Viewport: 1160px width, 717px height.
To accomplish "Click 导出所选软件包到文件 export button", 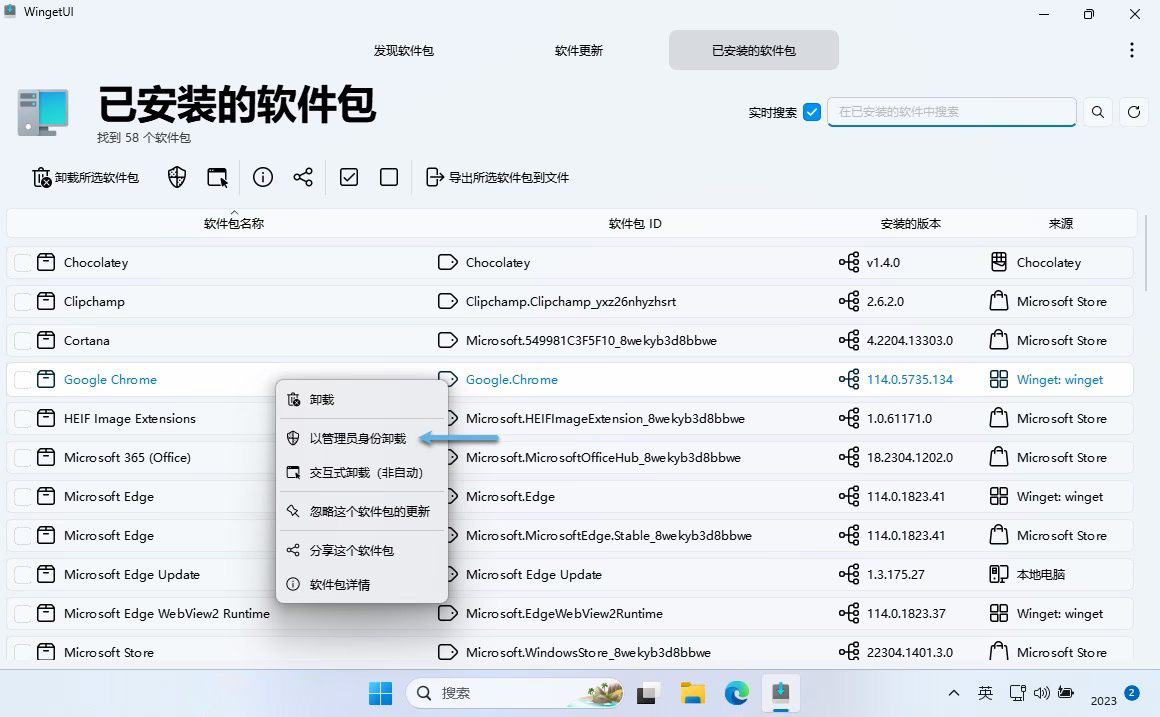I will pyautogui.click(x=497, y=178).
